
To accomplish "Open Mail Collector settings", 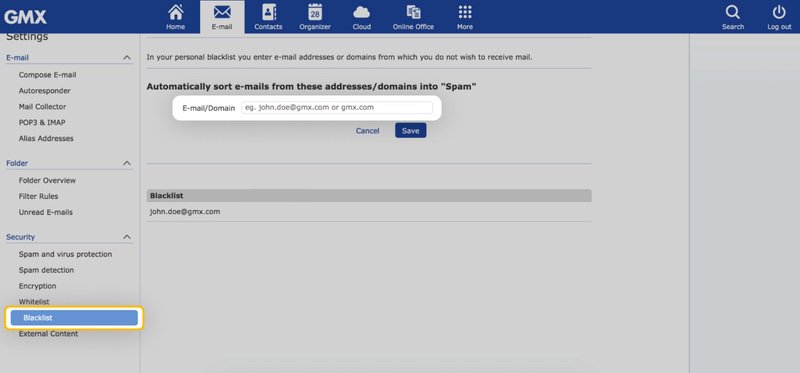I will click(x=42, y=107).
